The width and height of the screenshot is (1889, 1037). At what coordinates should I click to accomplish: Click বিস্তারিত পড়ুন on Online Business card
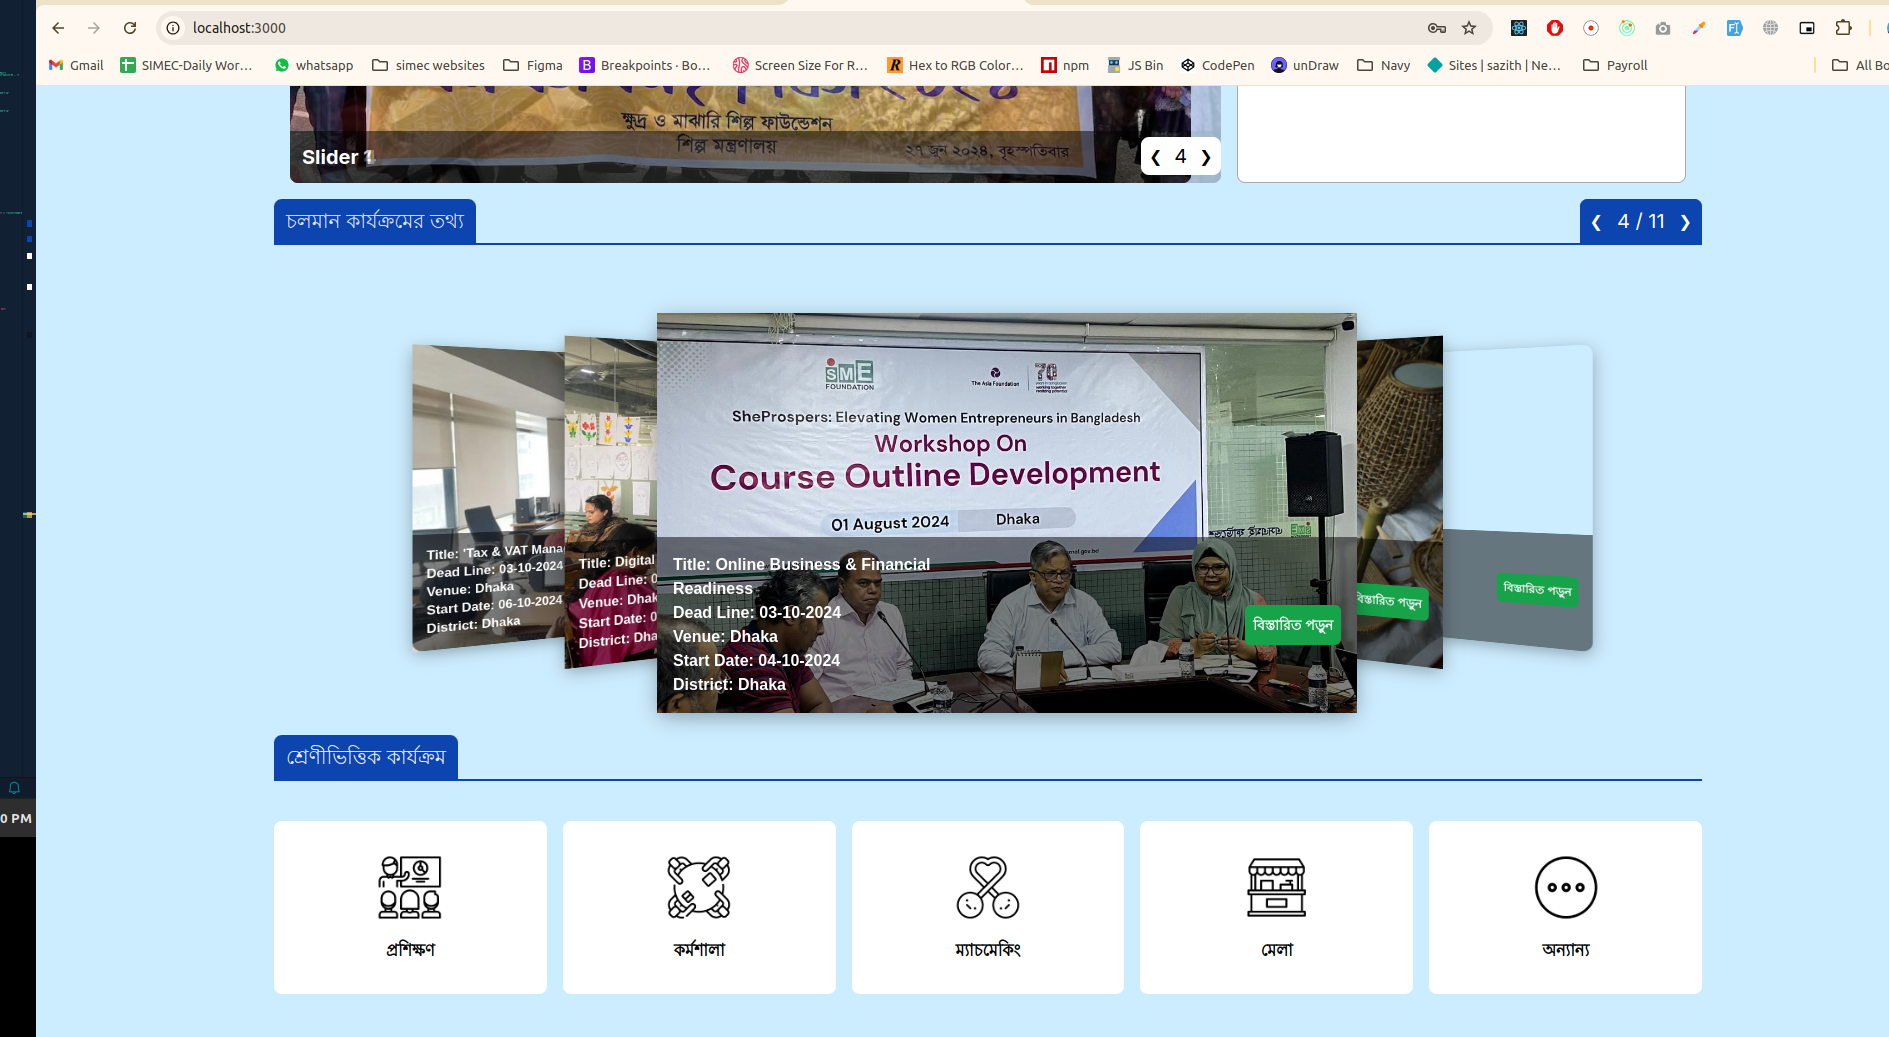click(1293, 625)
